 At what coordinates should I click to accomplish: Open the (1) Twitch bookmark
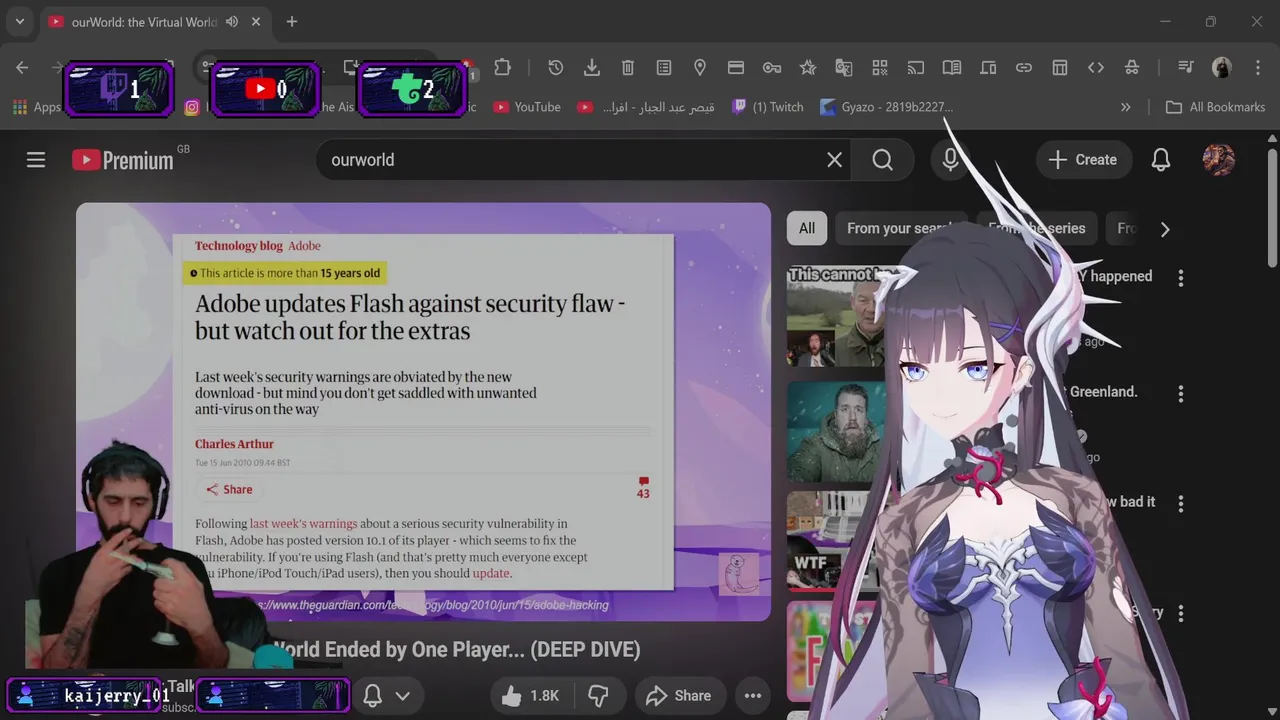pos(768,107)
